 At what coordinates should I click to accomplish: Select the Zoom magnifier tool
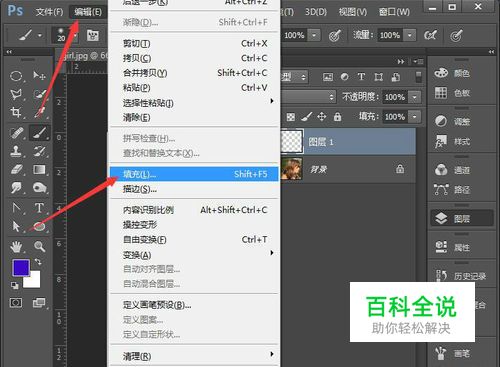[x=39, y=247]
